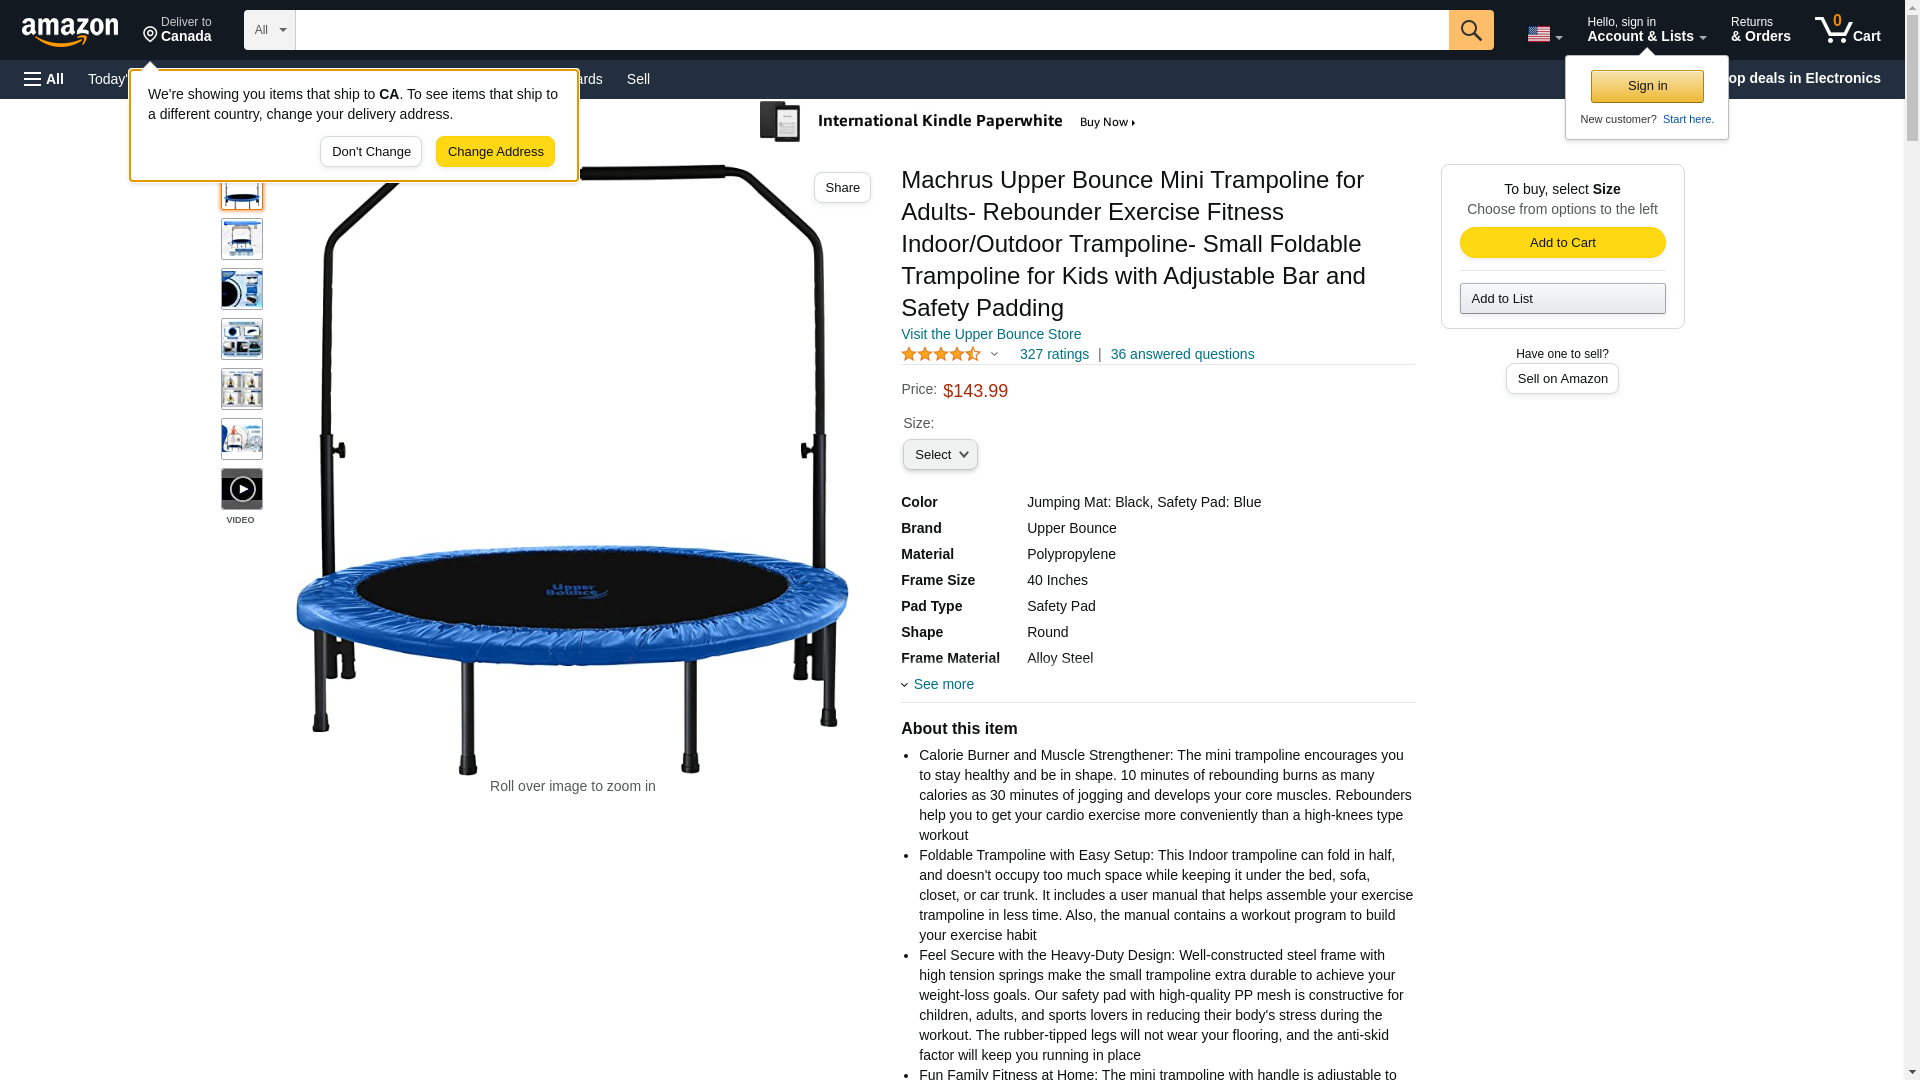Open the cart icon

click(1847, 29)
